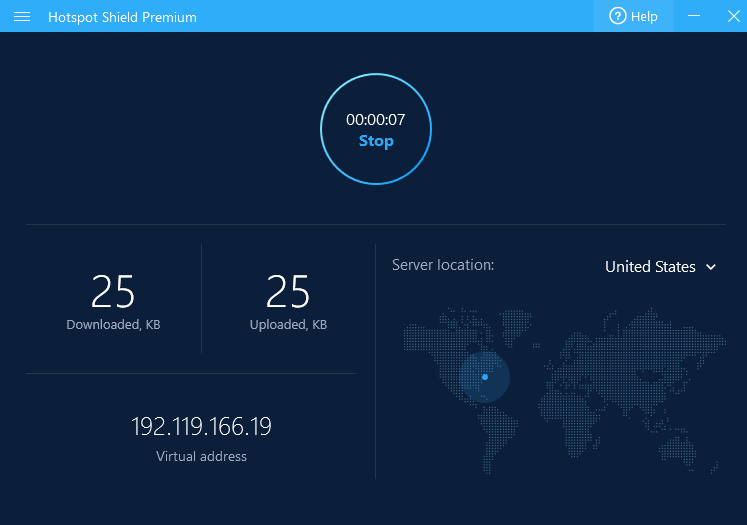Click the Uploaded, KB value 25
The image size is (747, 525).
[x=288, y=292]
